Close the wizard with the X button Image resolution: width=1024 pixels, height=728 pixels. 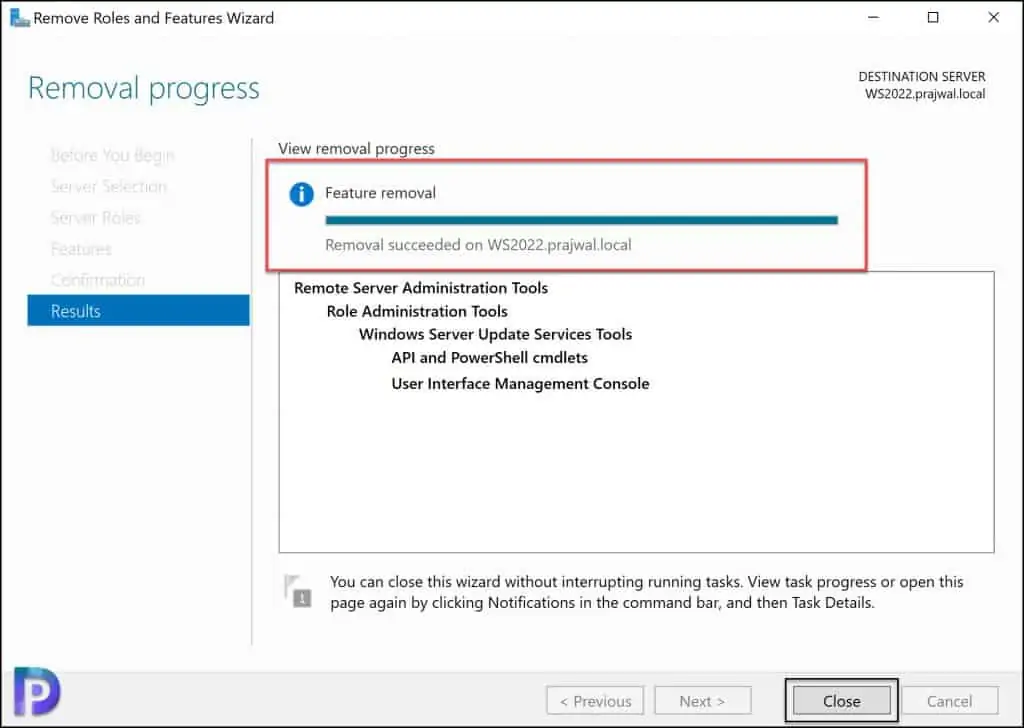993,18
